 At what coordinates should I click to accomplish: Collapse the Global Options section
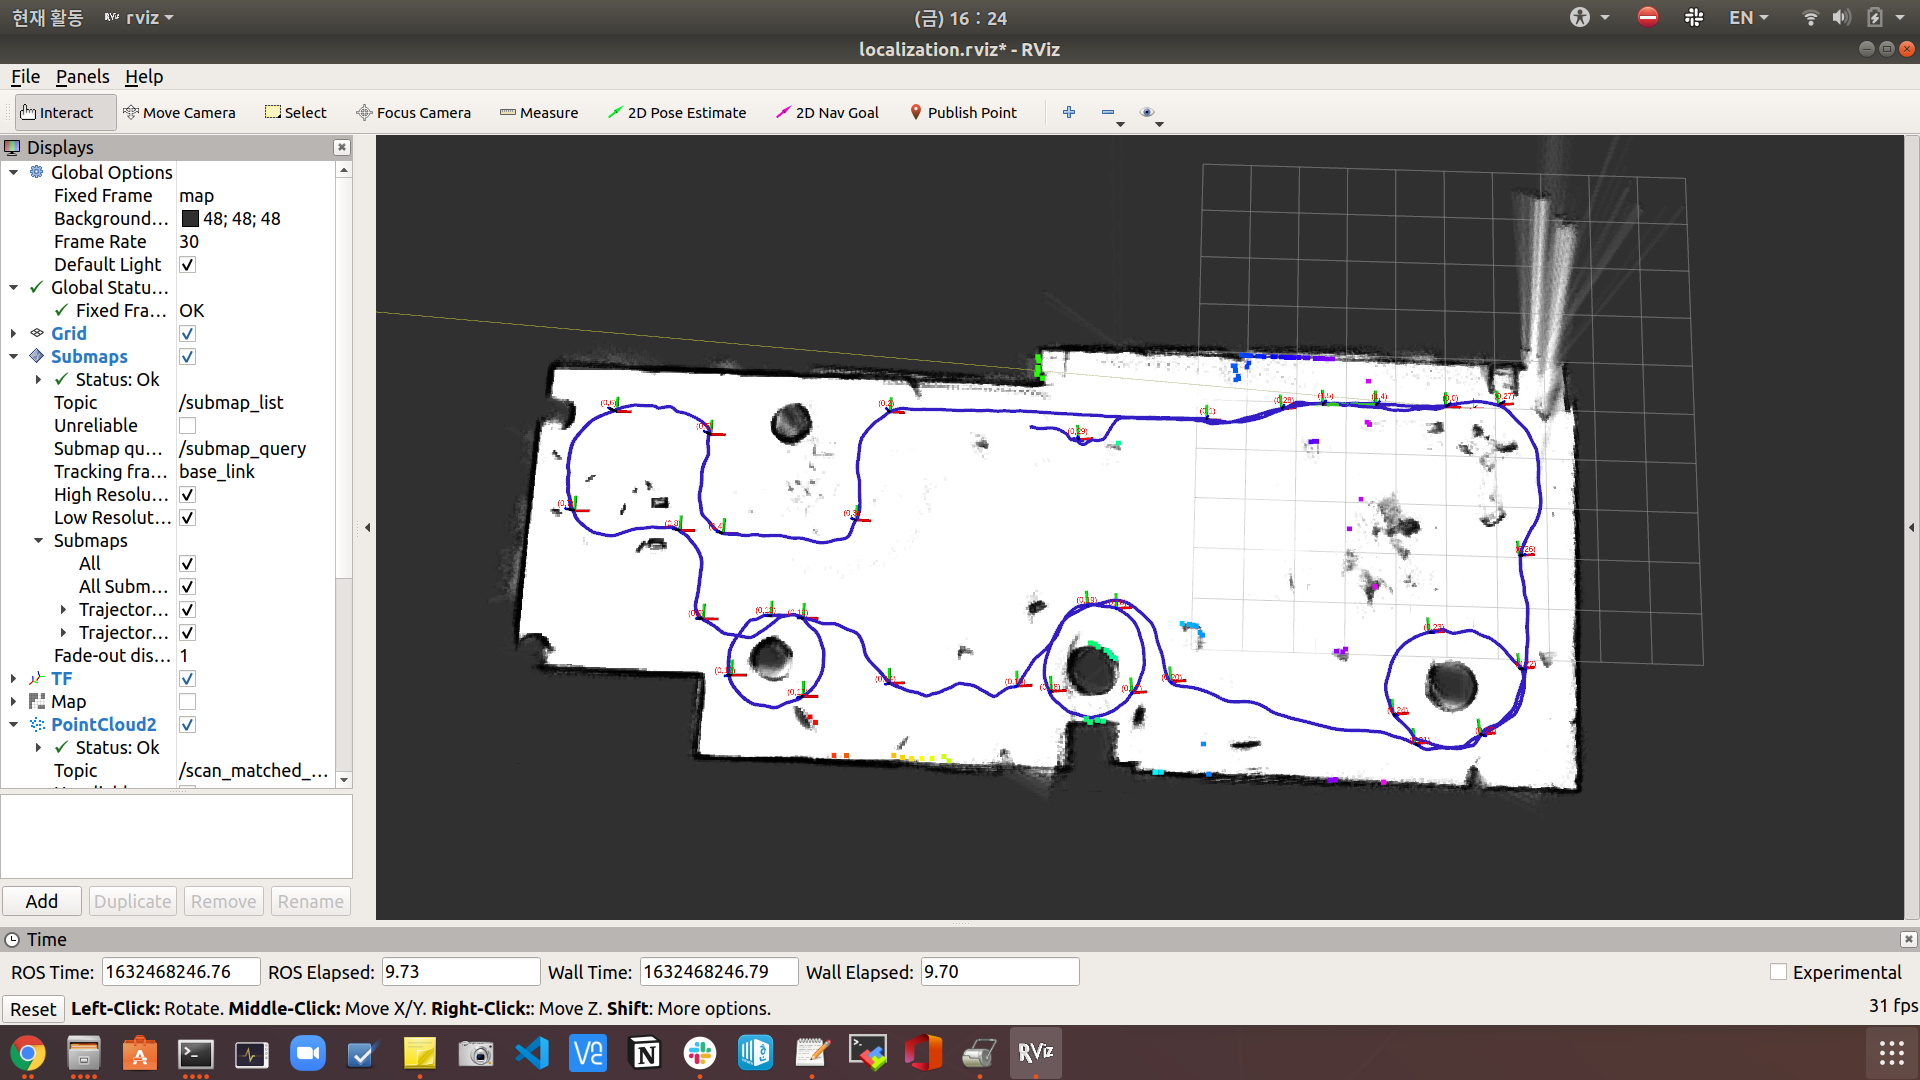click(13, 173)
